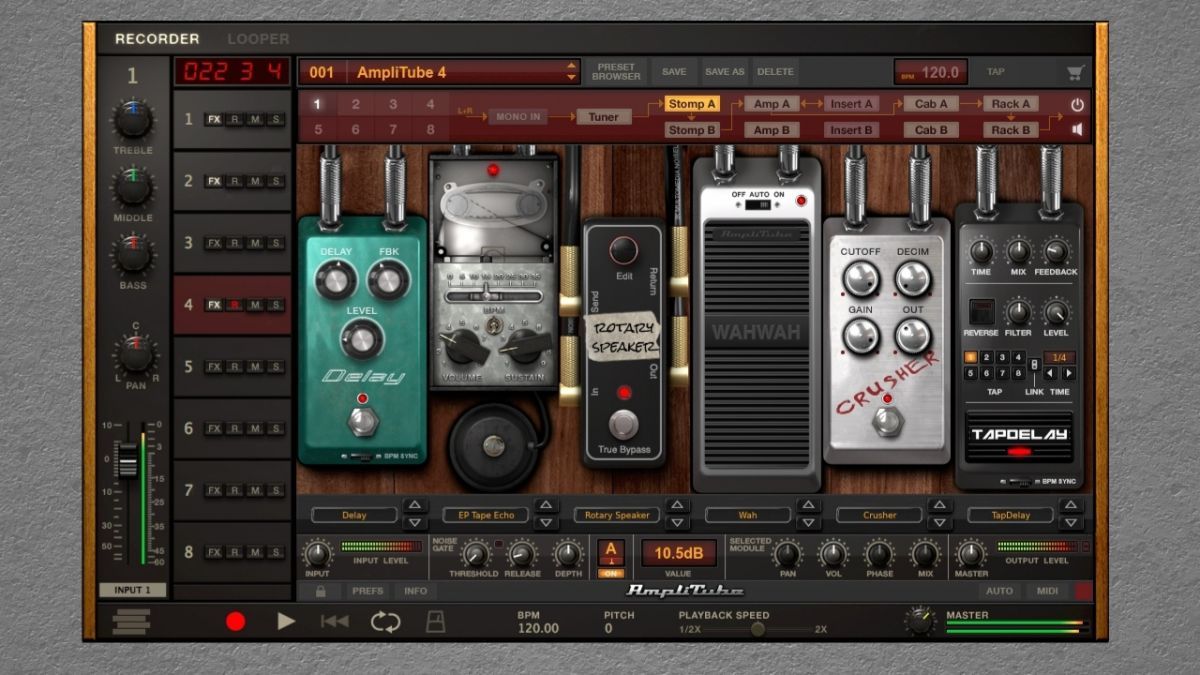Click the TREBLE knob on track strip
This screenshot has height=675, width=1200.
pos(133,120)
